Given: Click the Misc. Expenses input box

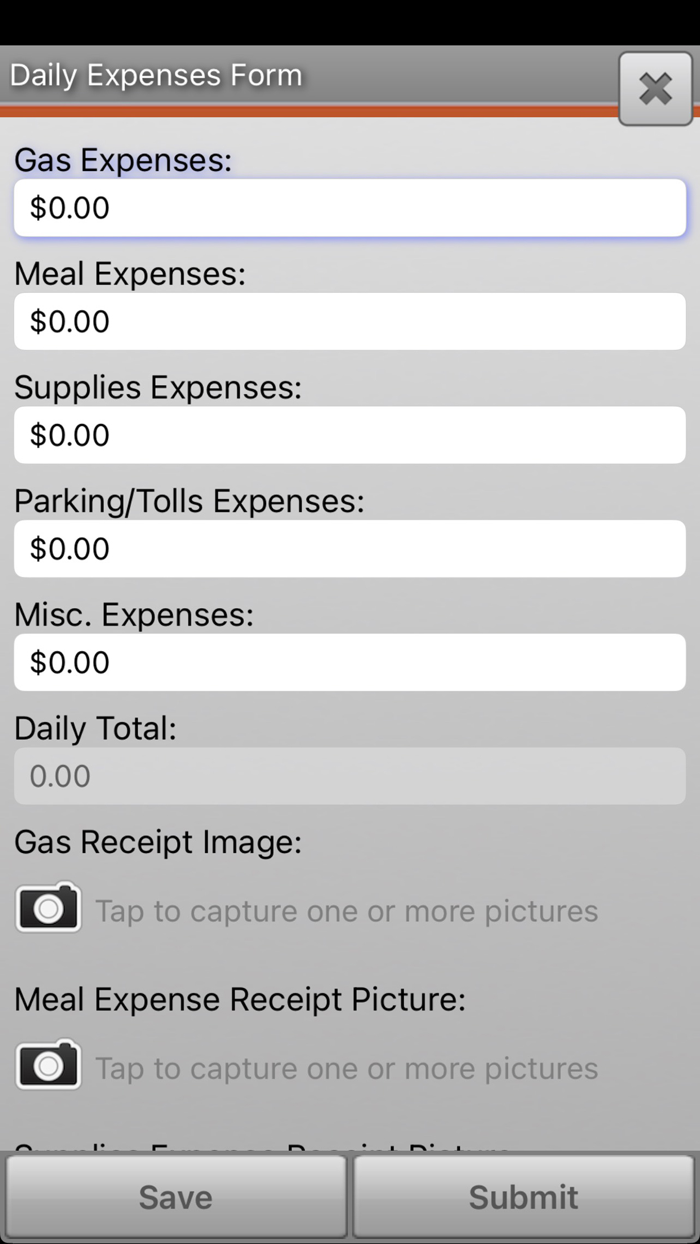Looking at the screenshot, I should point(349,662).
